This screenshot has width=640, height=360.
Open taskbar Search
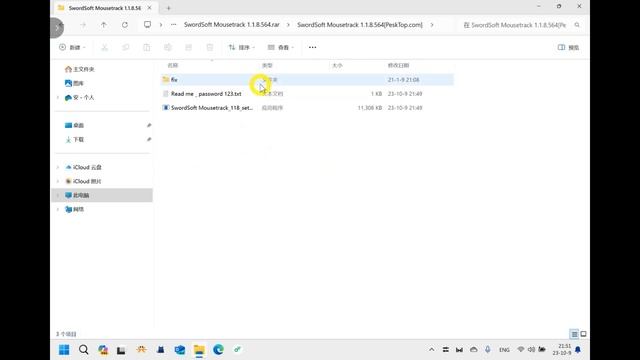pyautogui.click(x=84, y=350)
